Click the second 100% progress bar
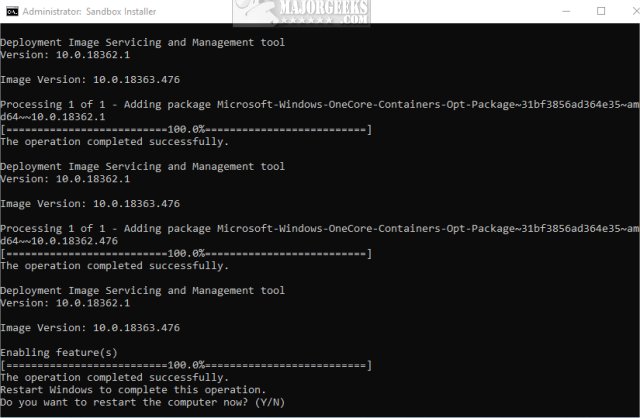The width and height of the screenshot is (640, 418). click(x=187, y=253)
